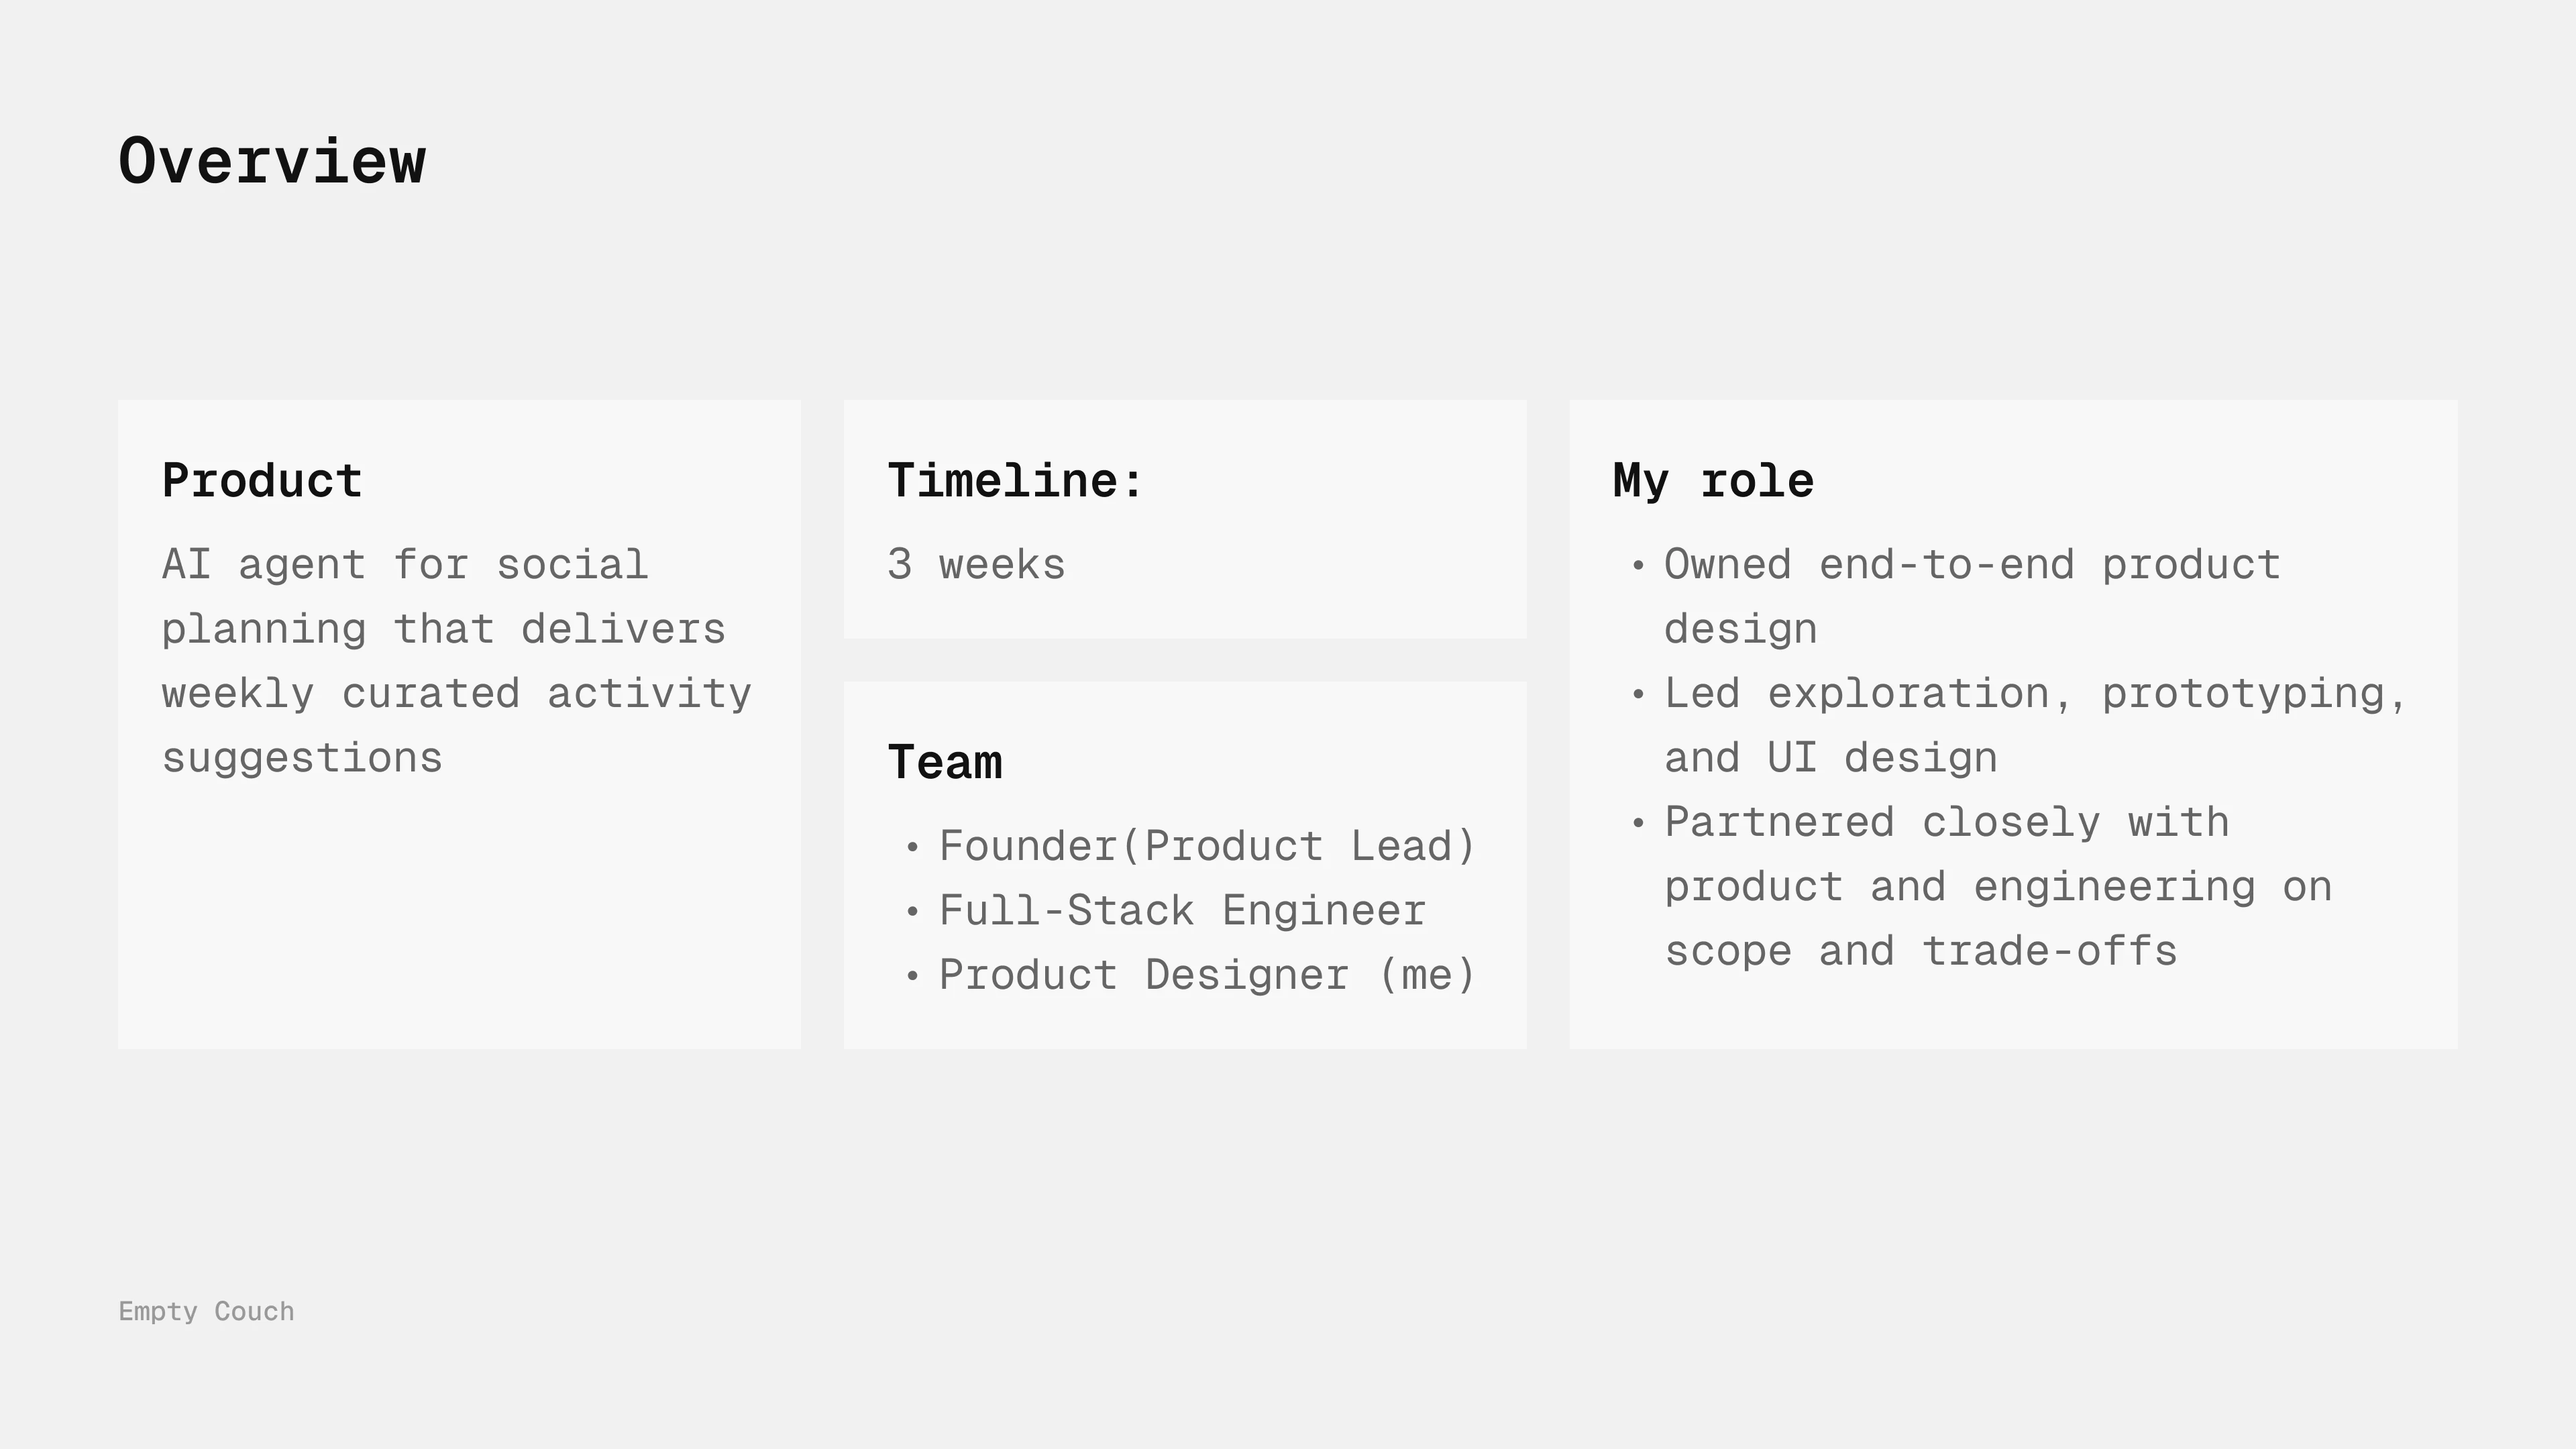
Task: Click the Product Designer (me) bullet
Action: pos(1207,976)
